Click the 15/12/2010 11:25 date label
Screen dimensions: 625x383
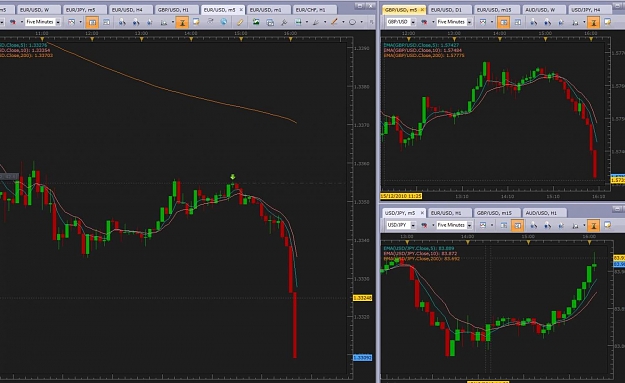pos(401,196)
